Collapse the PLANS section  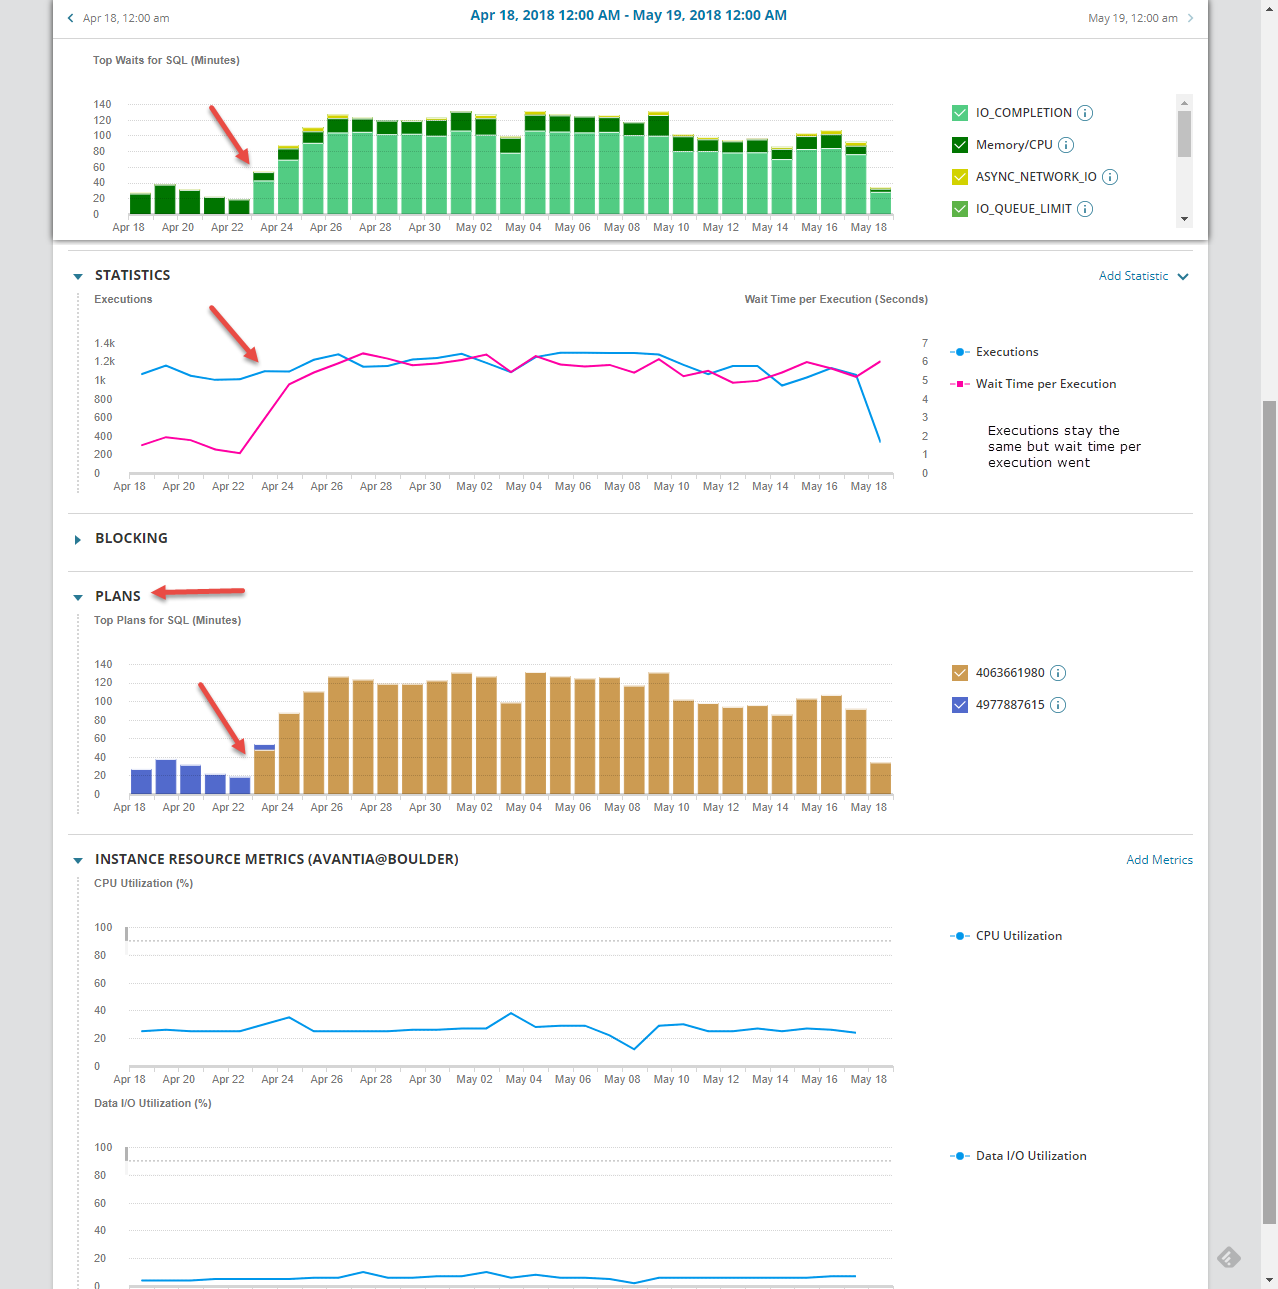point(78,597)
